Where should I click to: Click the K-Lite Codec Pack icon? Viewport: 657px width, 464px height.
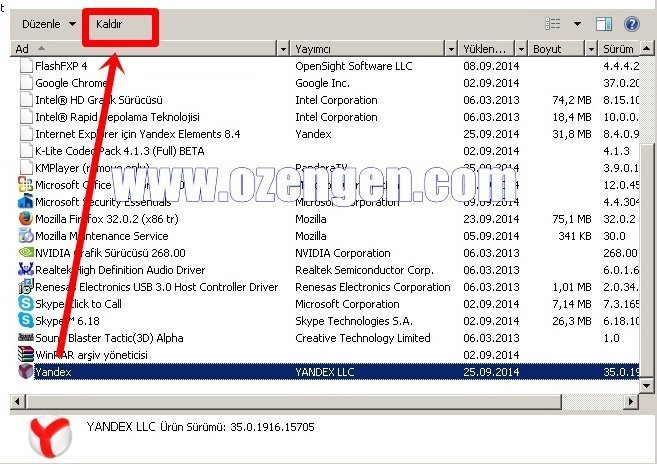[26, 150]
